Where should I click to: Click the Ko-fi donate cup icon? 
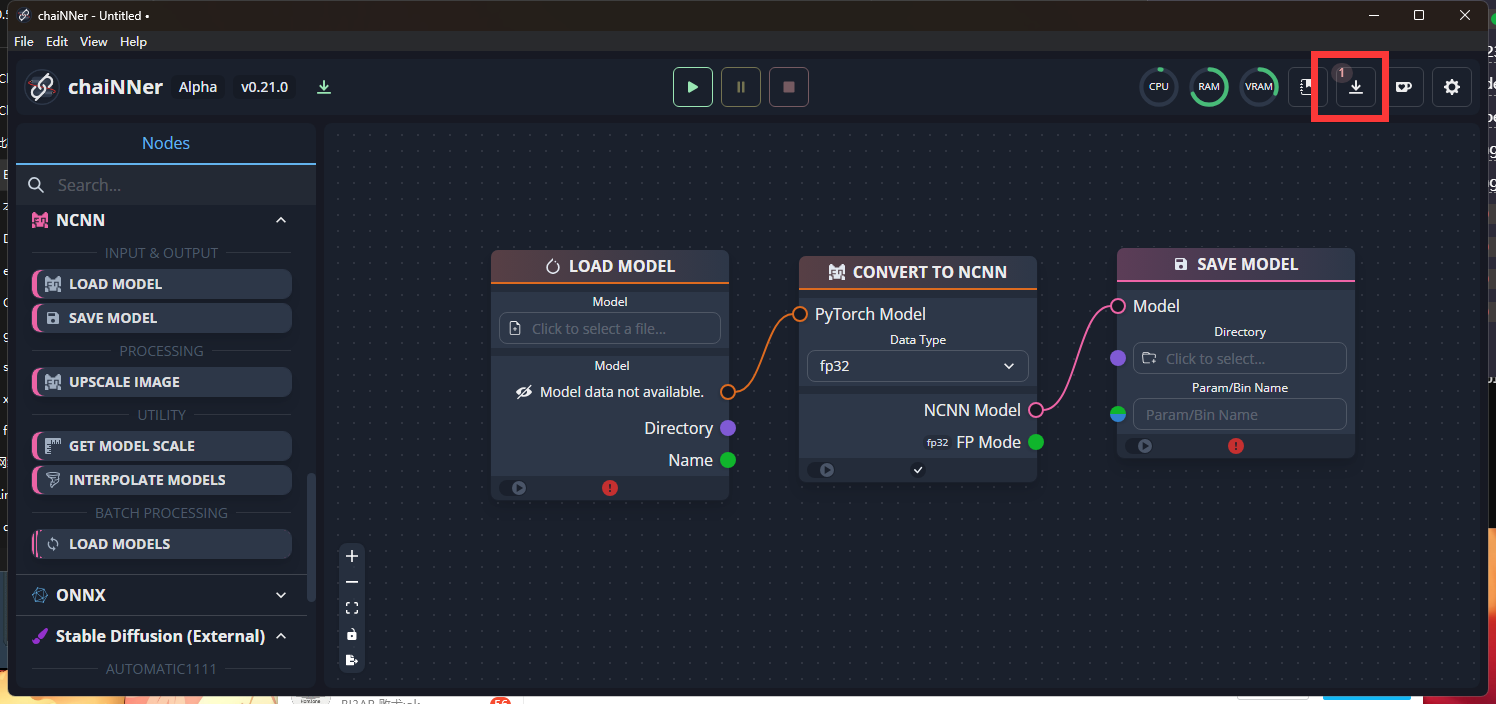[x=1404, y=87]
